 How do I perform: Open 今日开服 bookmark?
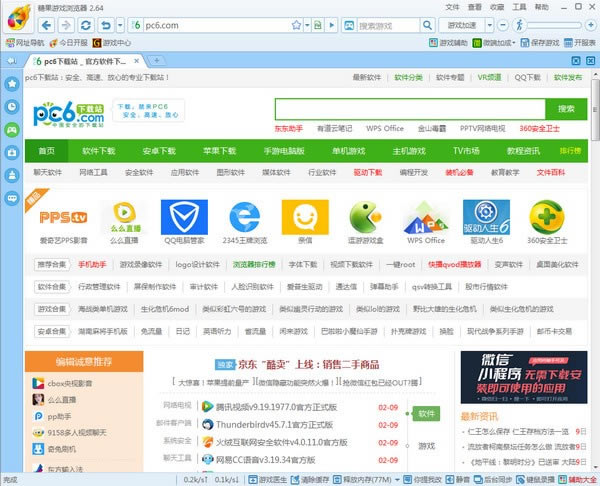point(69,42)
